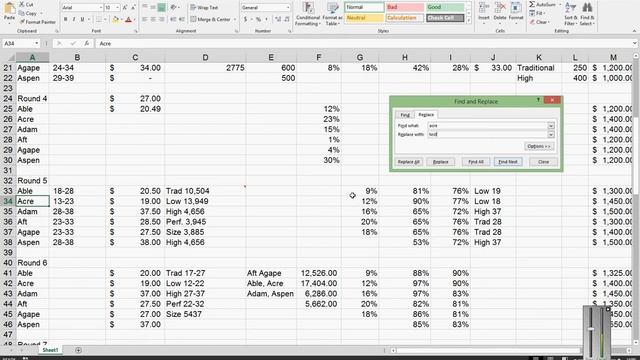Click the Cut scissors icon
The width and height of the screenshot is (640, 360).
pos(22,4)
